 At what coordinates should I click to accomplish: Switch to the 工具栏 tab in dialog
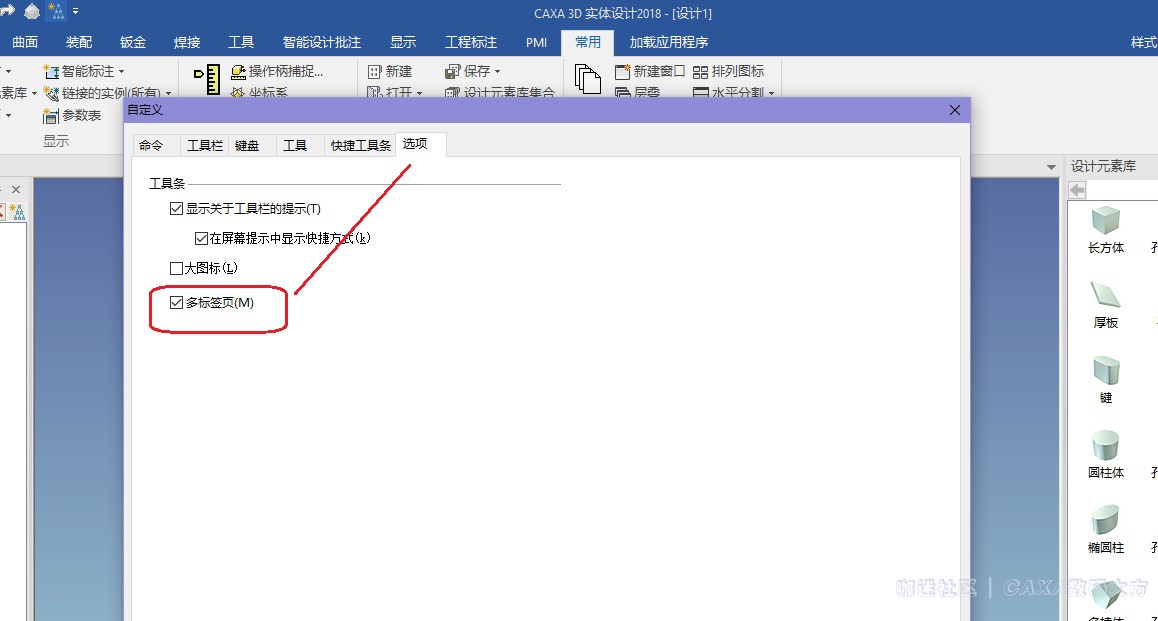[205, 145]
